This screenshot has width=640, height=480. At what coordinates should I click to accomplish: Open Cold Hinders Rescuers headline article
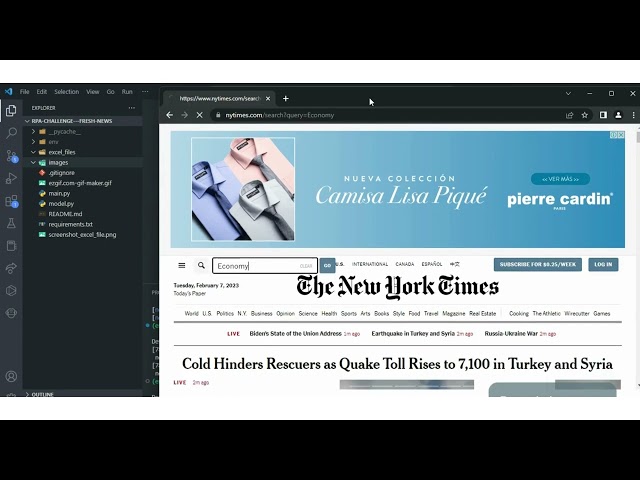397,364
